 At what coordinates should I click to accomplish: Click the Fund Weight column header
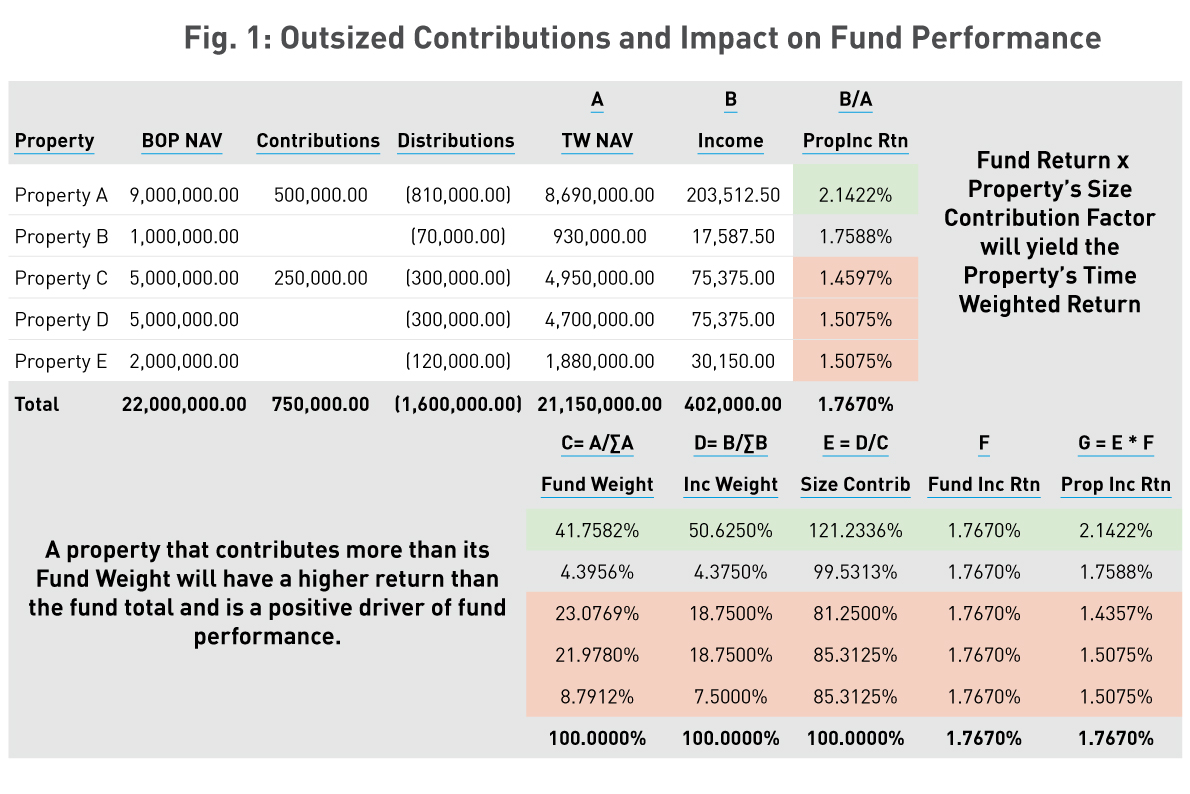[x=597, y=485]
